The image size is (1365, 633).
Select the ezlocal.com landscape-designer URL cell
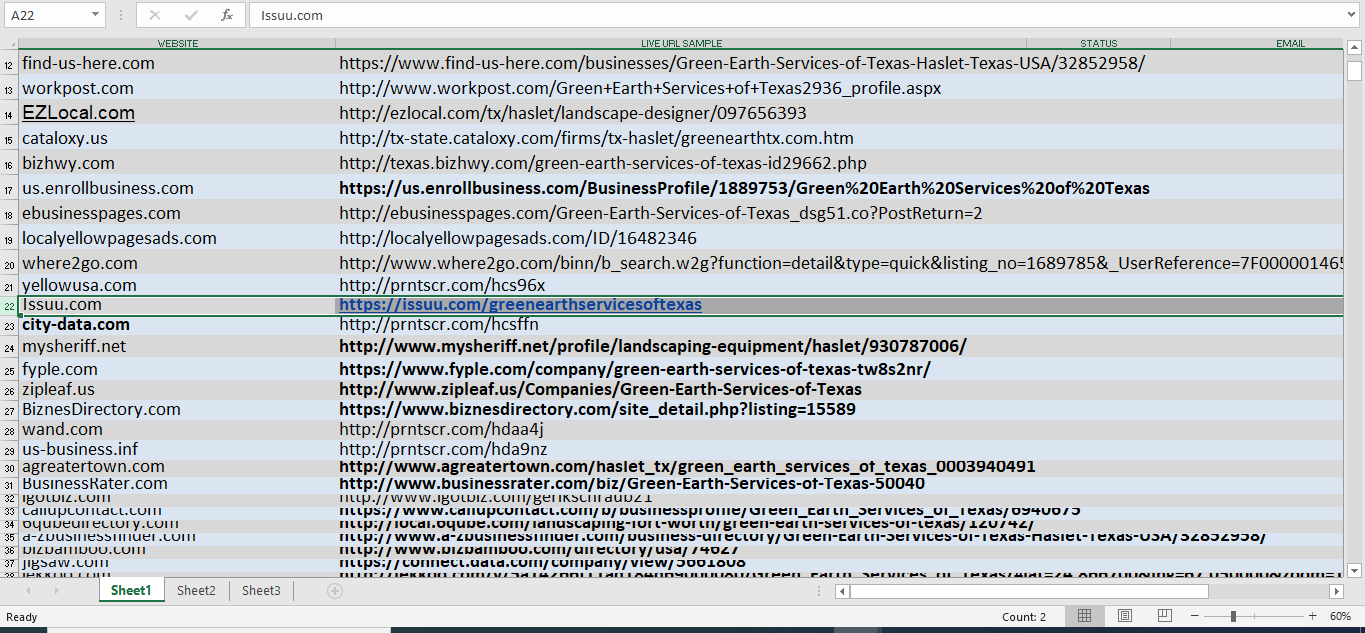tap(681, 113)
